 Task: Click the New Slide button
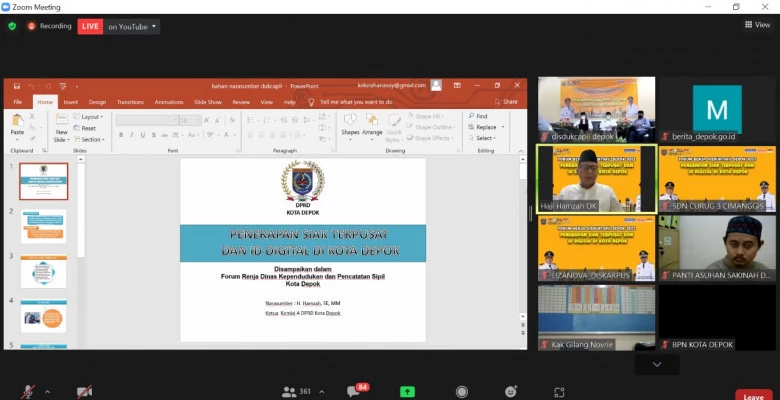(62, 128)
